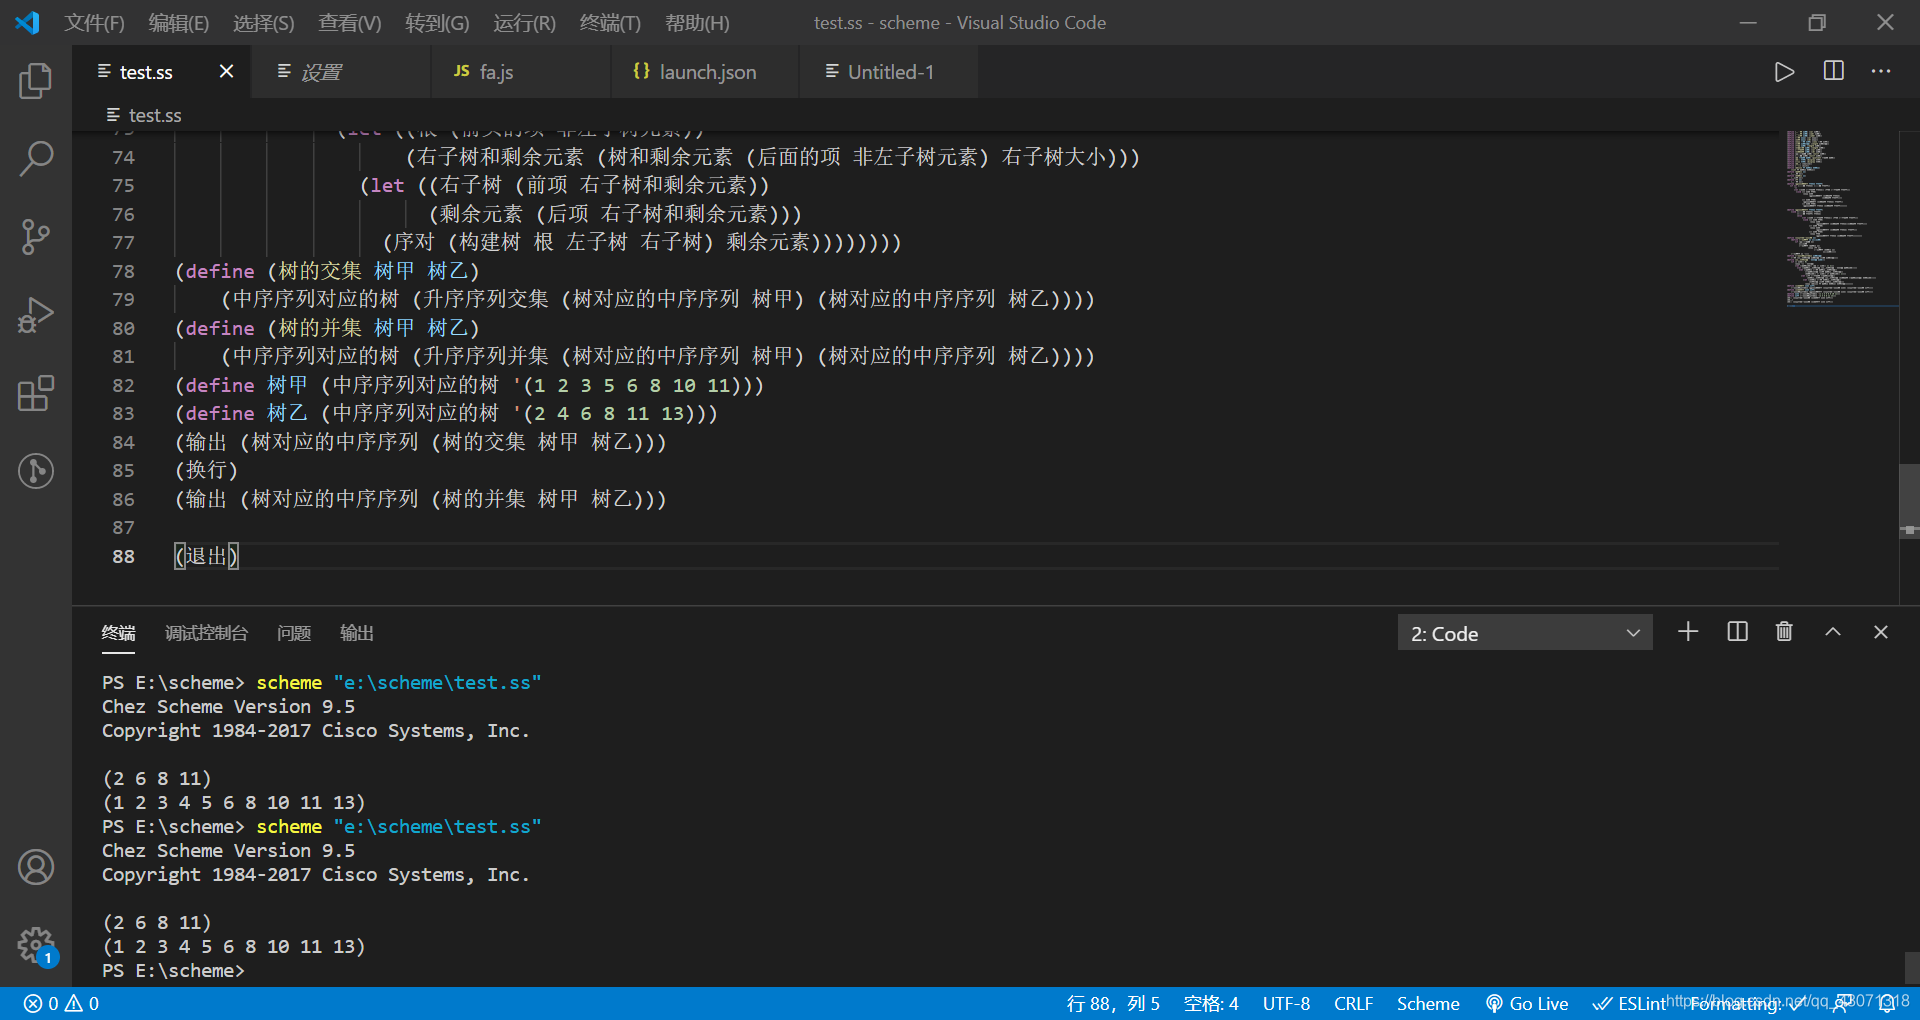Open notifications bell in status bar
This screenshot has height=1020, width=1920.
coord(1887,1004)
